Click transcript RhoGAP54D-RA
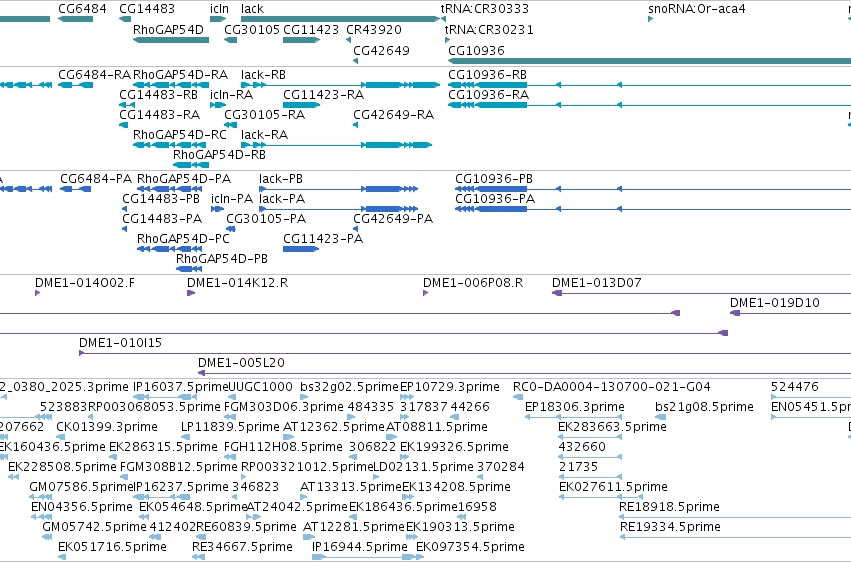851x562 pixels. (180, 75)
